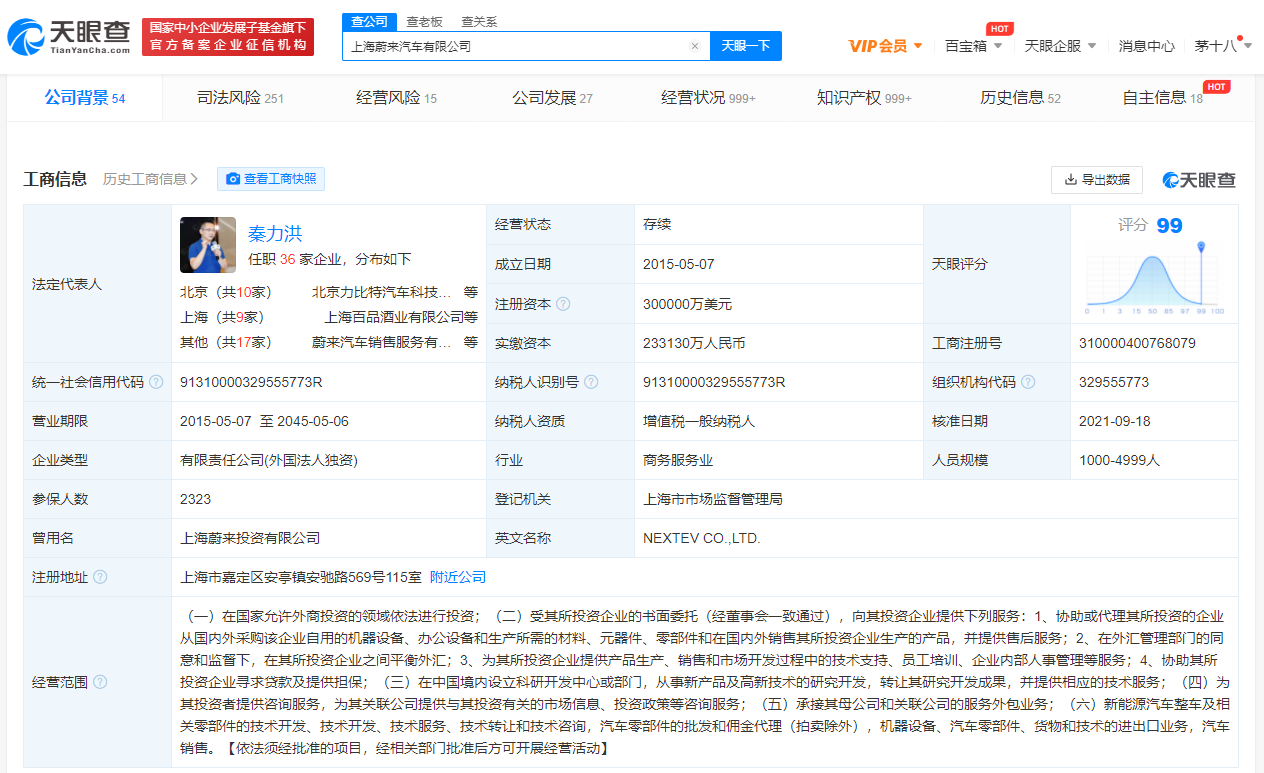This screenshot has height=773, width=1264.
Task: Open the 知识产权 tab
Action: [x=864, y=98]
